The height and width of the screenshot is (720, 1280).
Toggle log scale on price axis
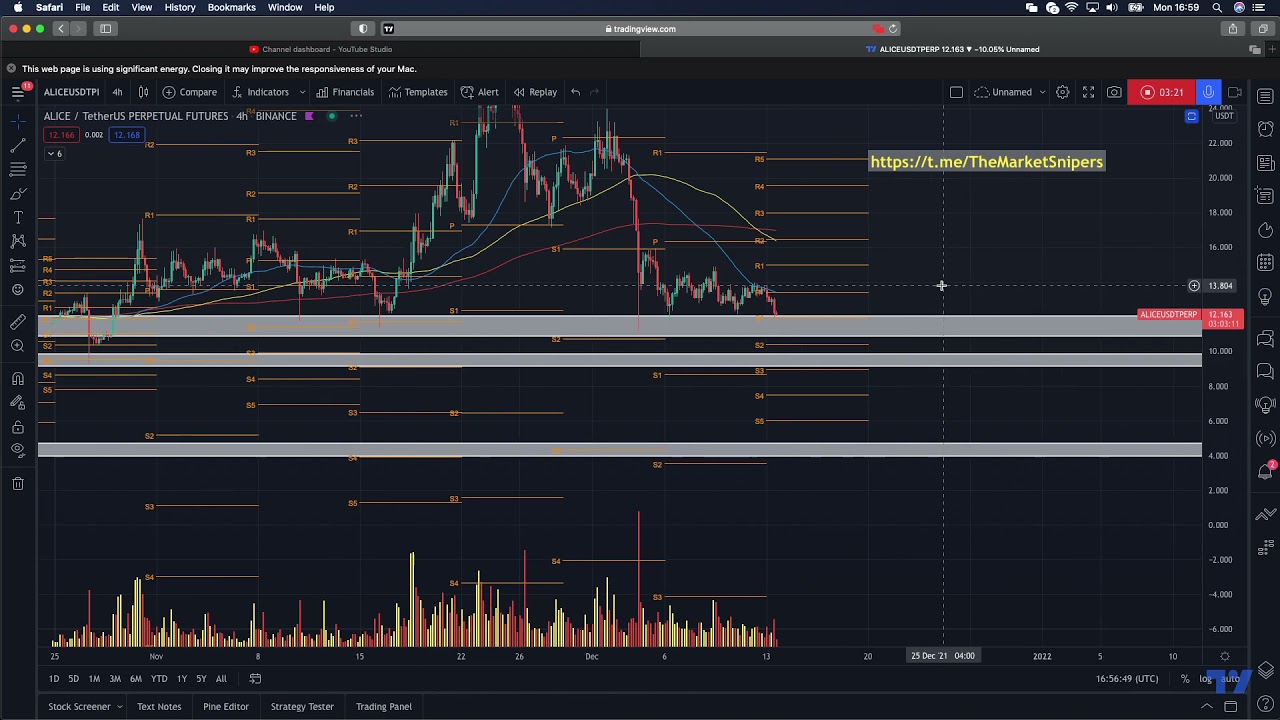(1205, 678)
